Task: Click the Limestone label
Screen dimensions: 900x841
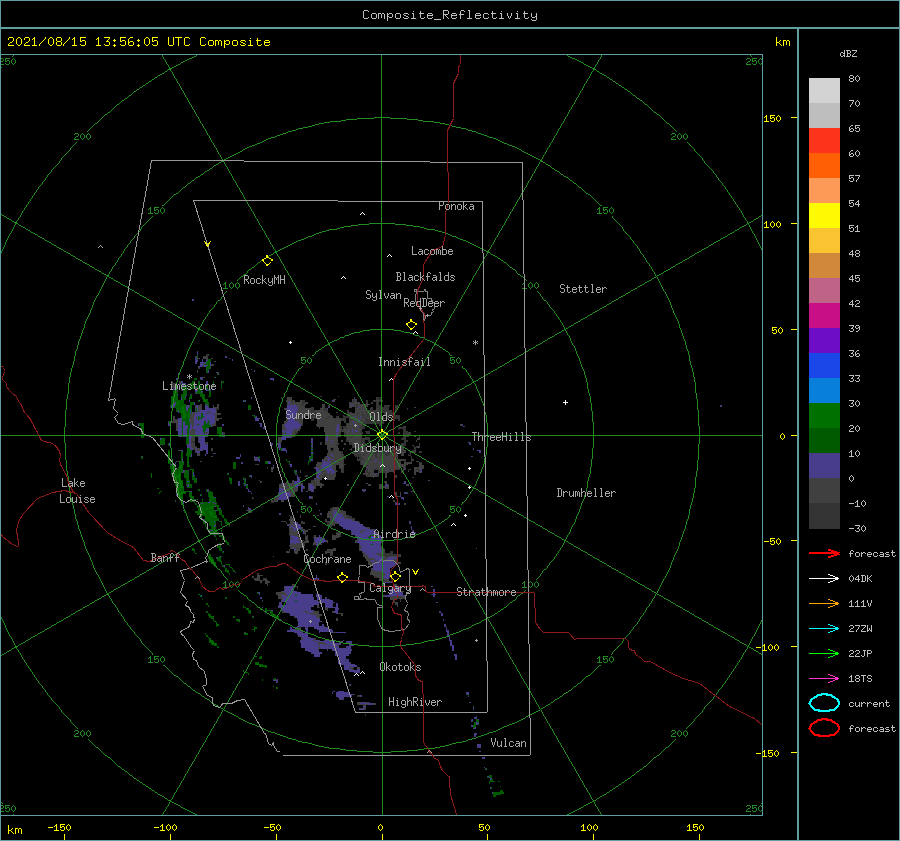Action: pos(189,386)
